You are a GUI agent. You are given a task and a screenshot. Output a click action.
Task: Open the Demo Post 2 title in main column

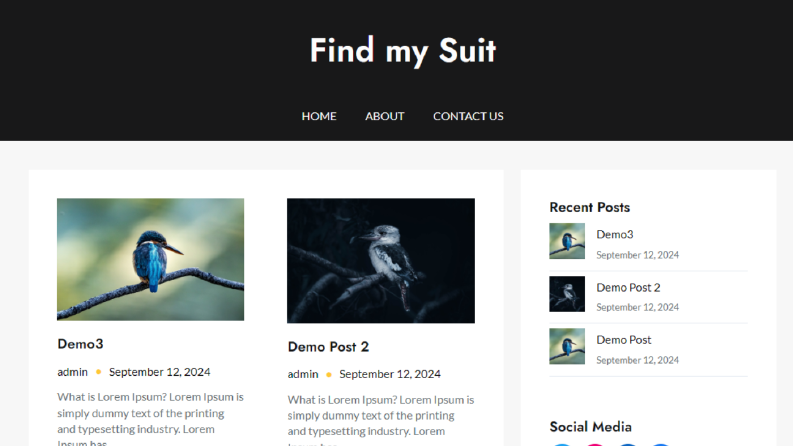point(328,347)
